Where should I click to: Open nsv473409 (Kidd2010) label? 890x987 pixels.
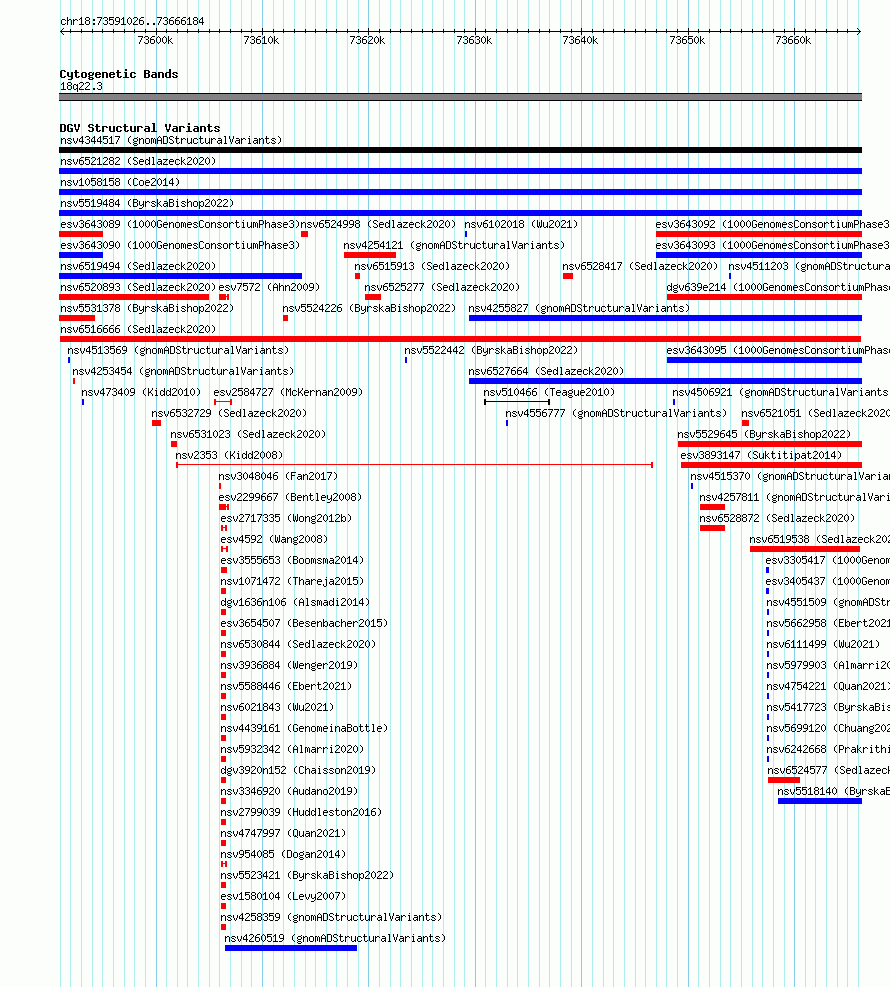[x=141, y=392]
